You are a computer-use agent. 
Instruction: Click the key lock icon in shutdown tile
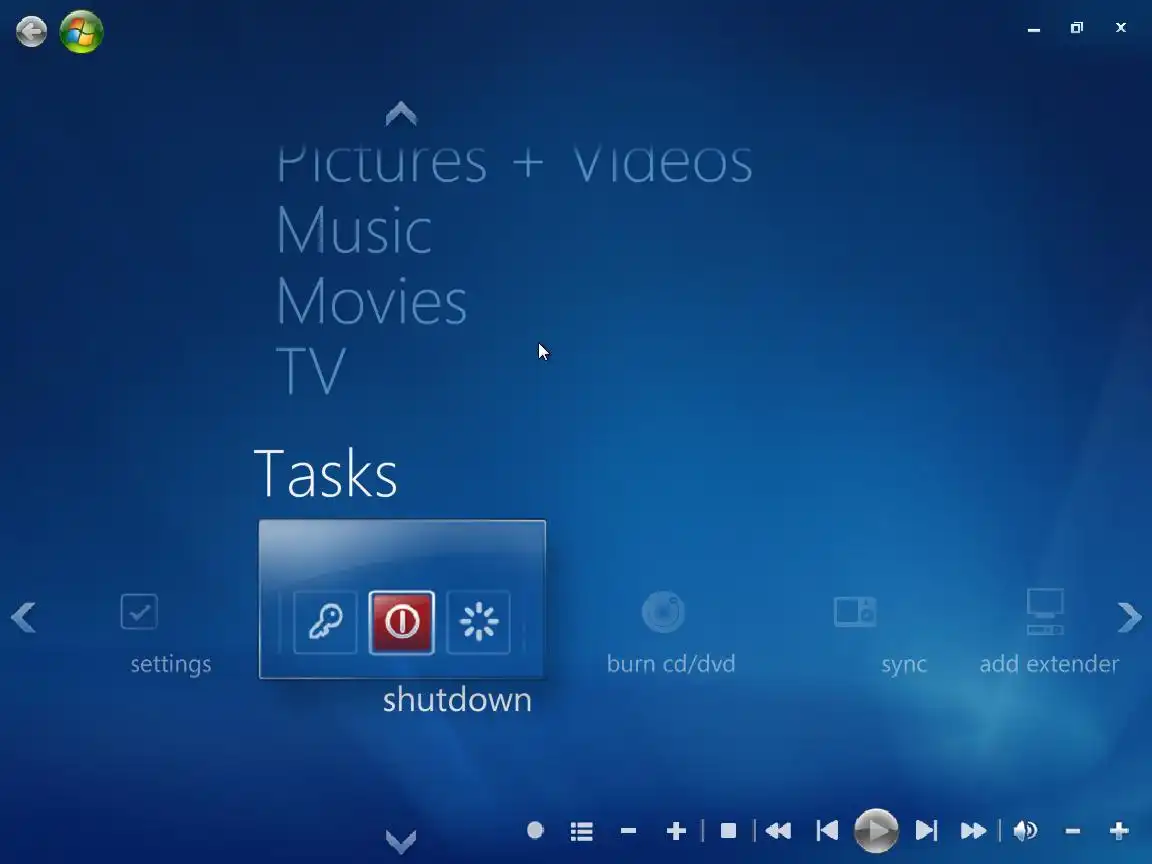point(325,622)
